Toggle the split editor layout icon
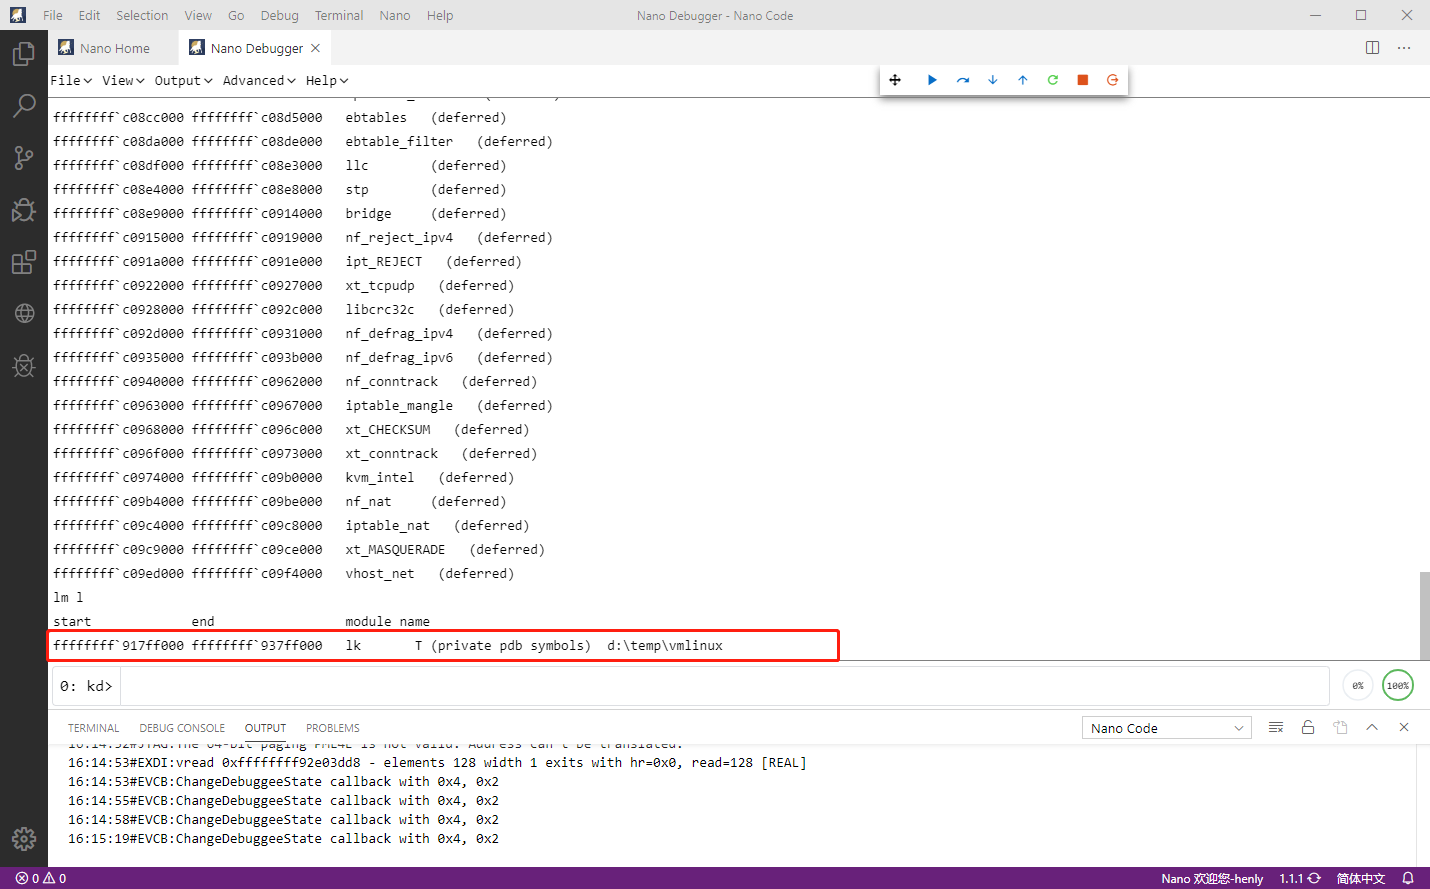The height and width of the screenshot is (889, 1430). coord(1371,47)
